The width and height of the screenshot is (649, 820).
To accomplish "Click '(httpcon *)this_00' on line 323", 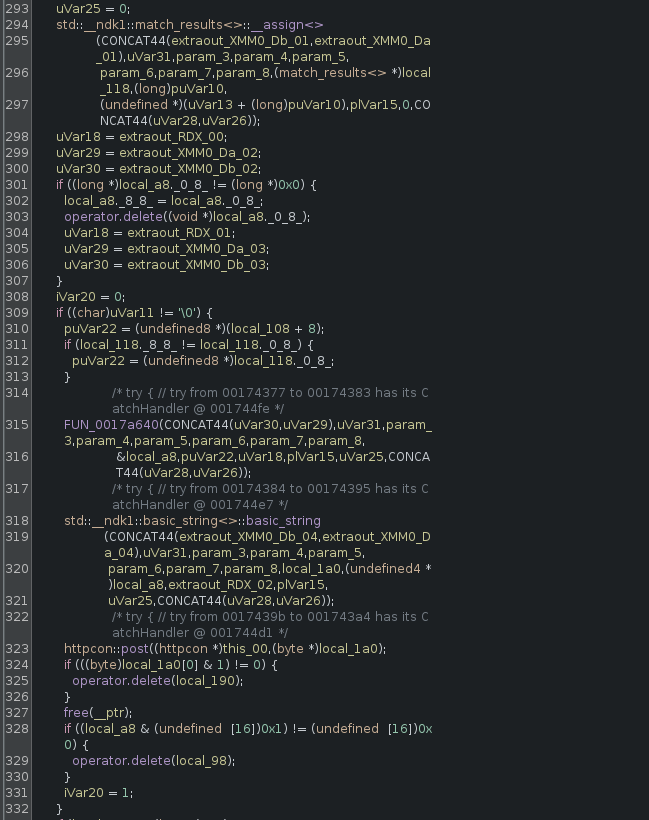I will pos(210,649).
